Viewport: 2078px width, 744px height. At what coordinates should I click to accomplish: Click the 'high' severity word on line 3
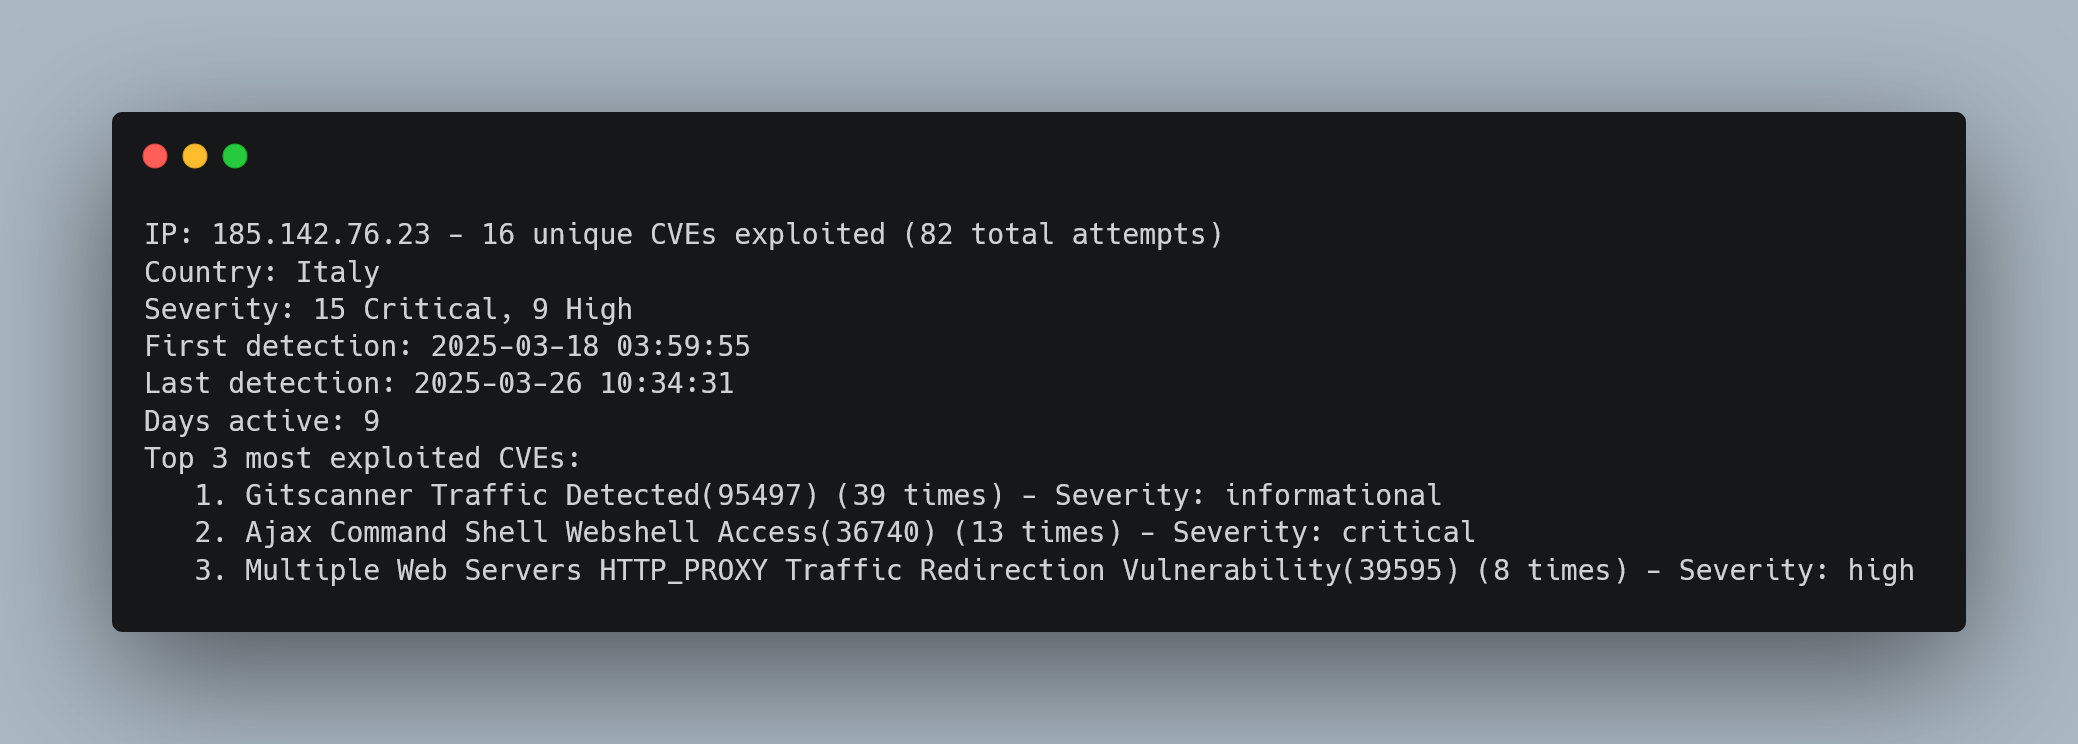[1880, 570]
